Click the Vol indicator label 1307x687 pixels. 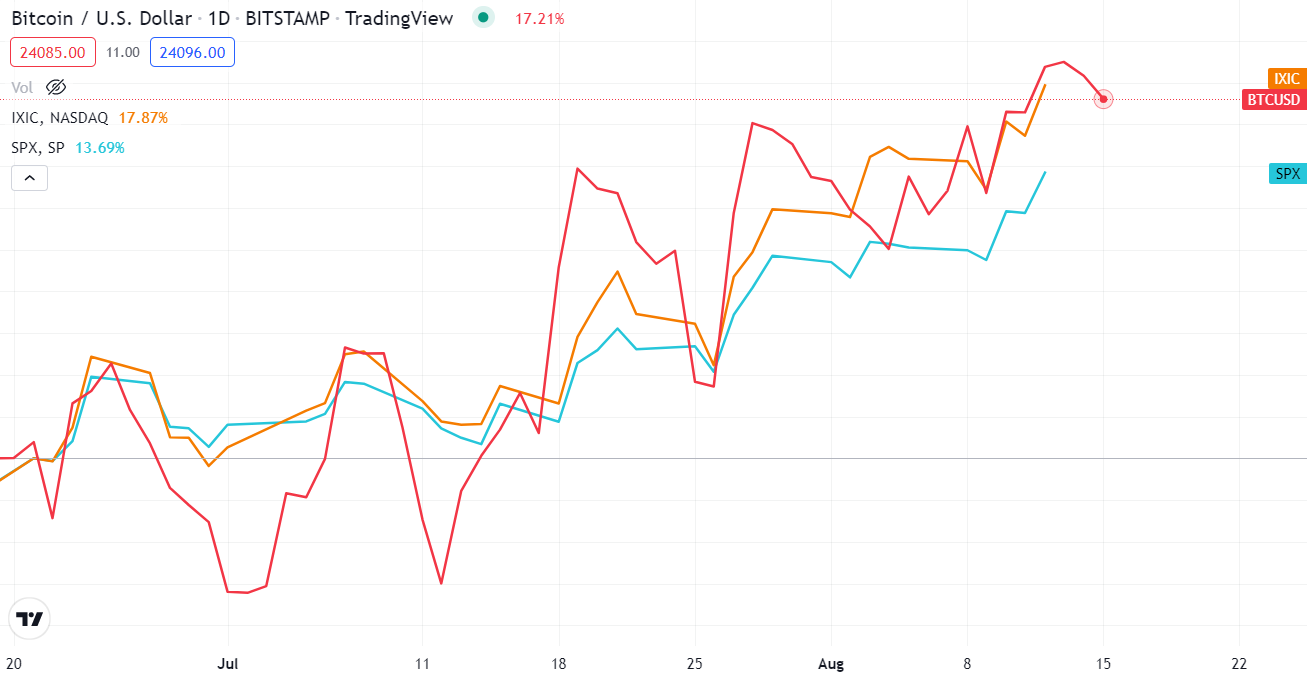(22, 87)
